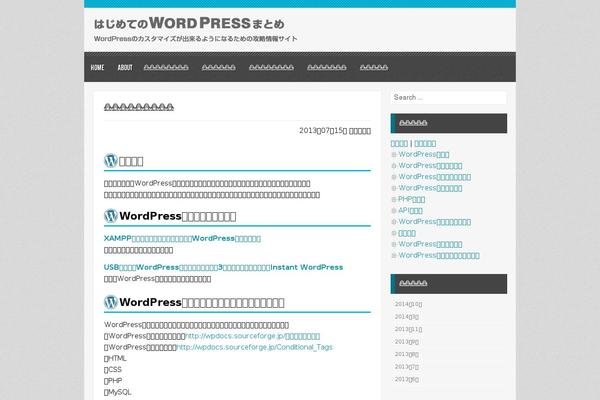The image size is (600, 400).
Task: Open the USB Instant WordPress article link
Action: tap(223, 267)
